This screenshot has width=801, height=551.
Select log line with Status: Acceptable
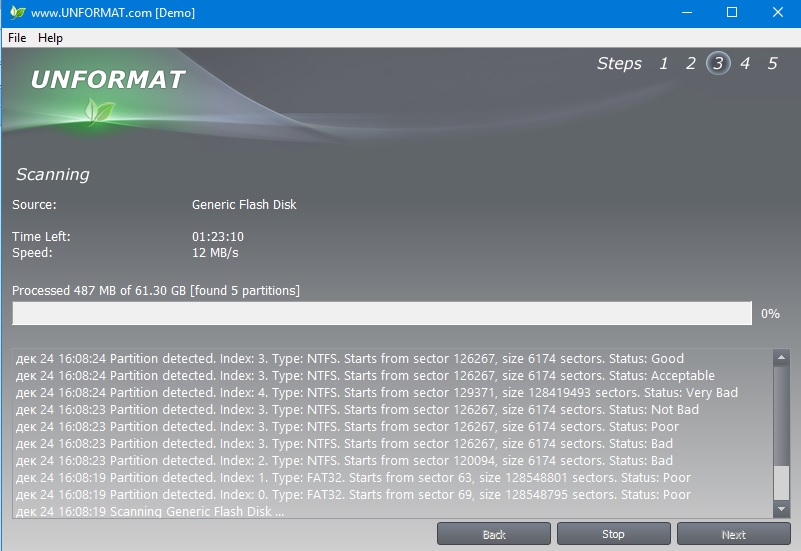365,375
